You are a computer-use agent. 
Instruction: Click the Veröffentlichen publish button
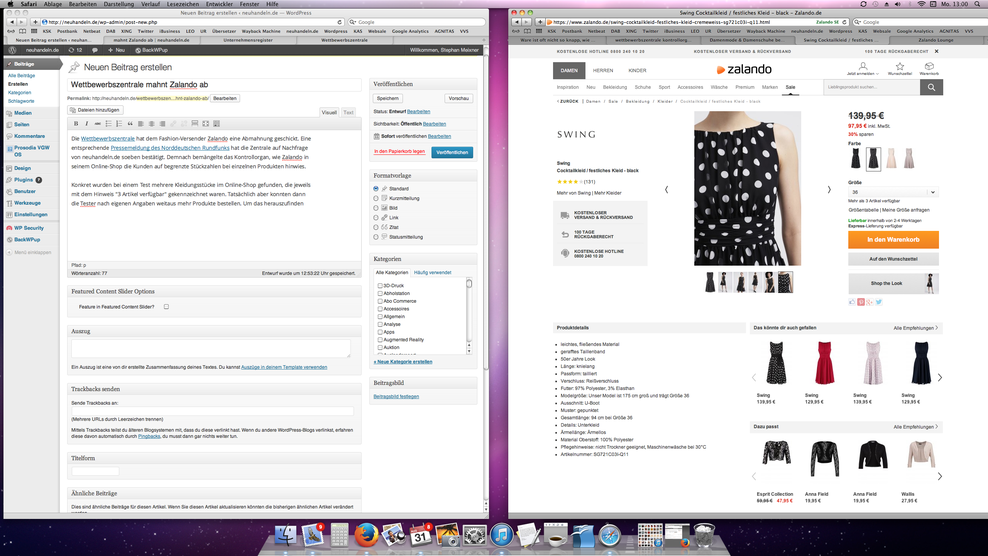pos(452,153)
